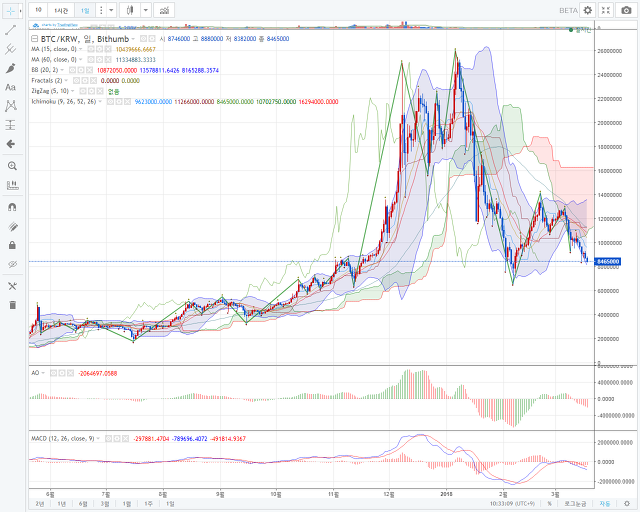Hide the MA (60, close, 0) indicator

coord(91,60)
